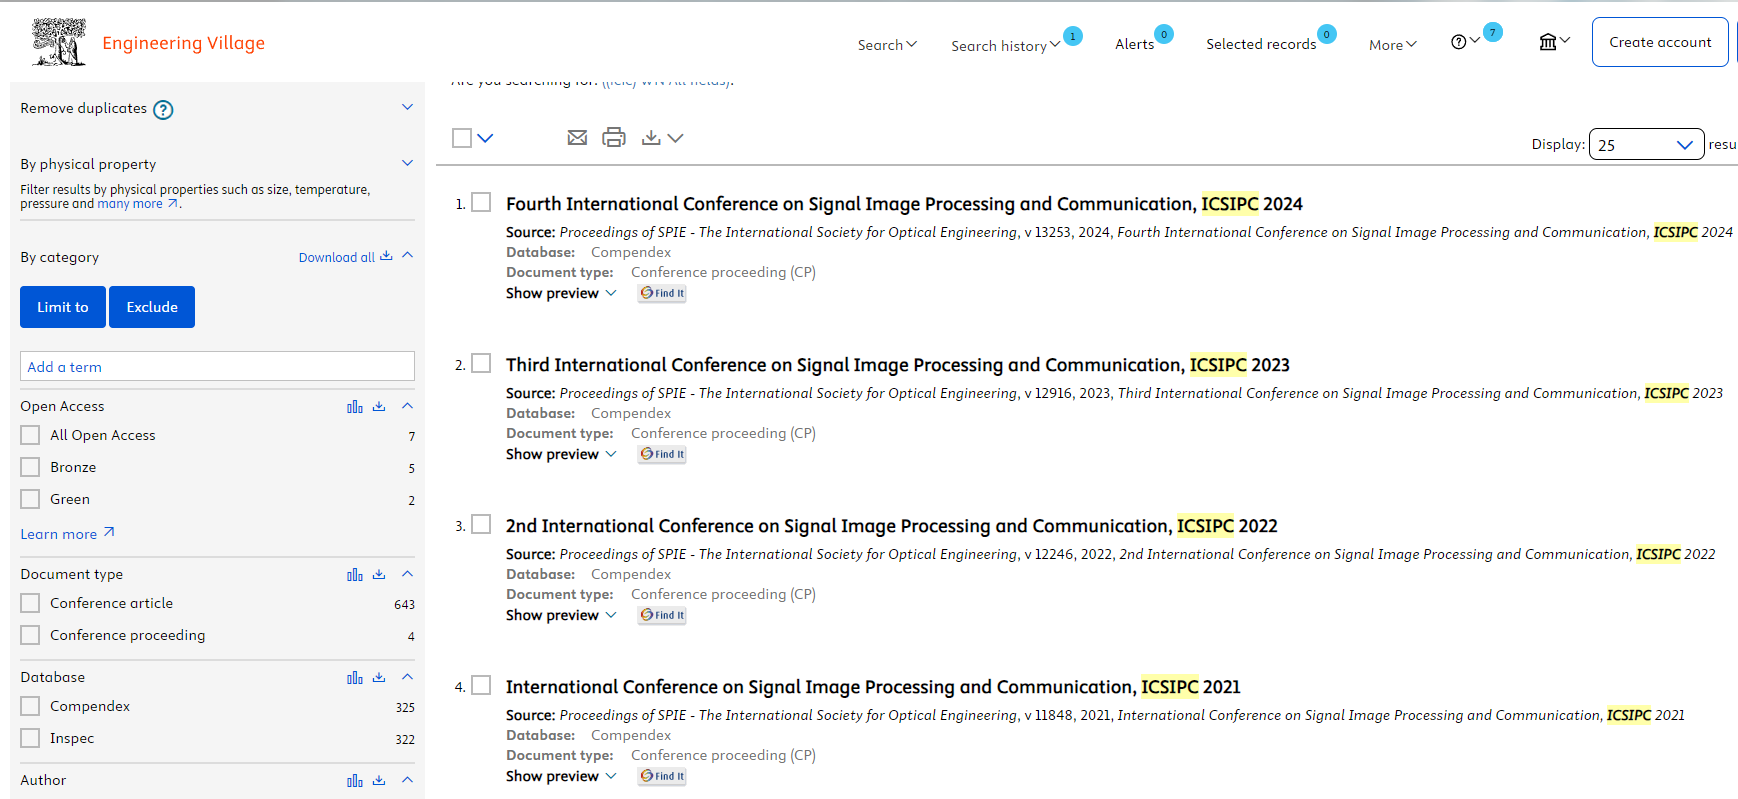Open the select-all options chevron

click(x=485, y=138)
